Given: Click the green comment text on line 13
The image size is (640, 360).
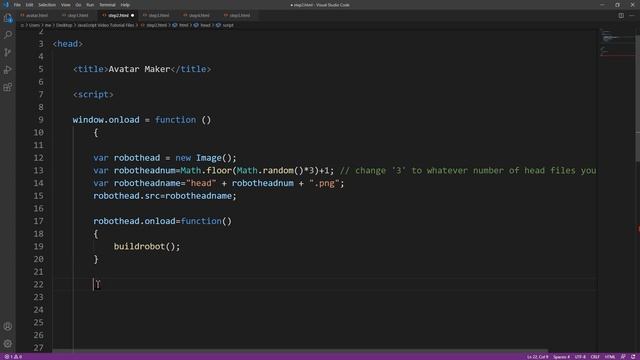Looking at the screenshot, I should (468, 170).
